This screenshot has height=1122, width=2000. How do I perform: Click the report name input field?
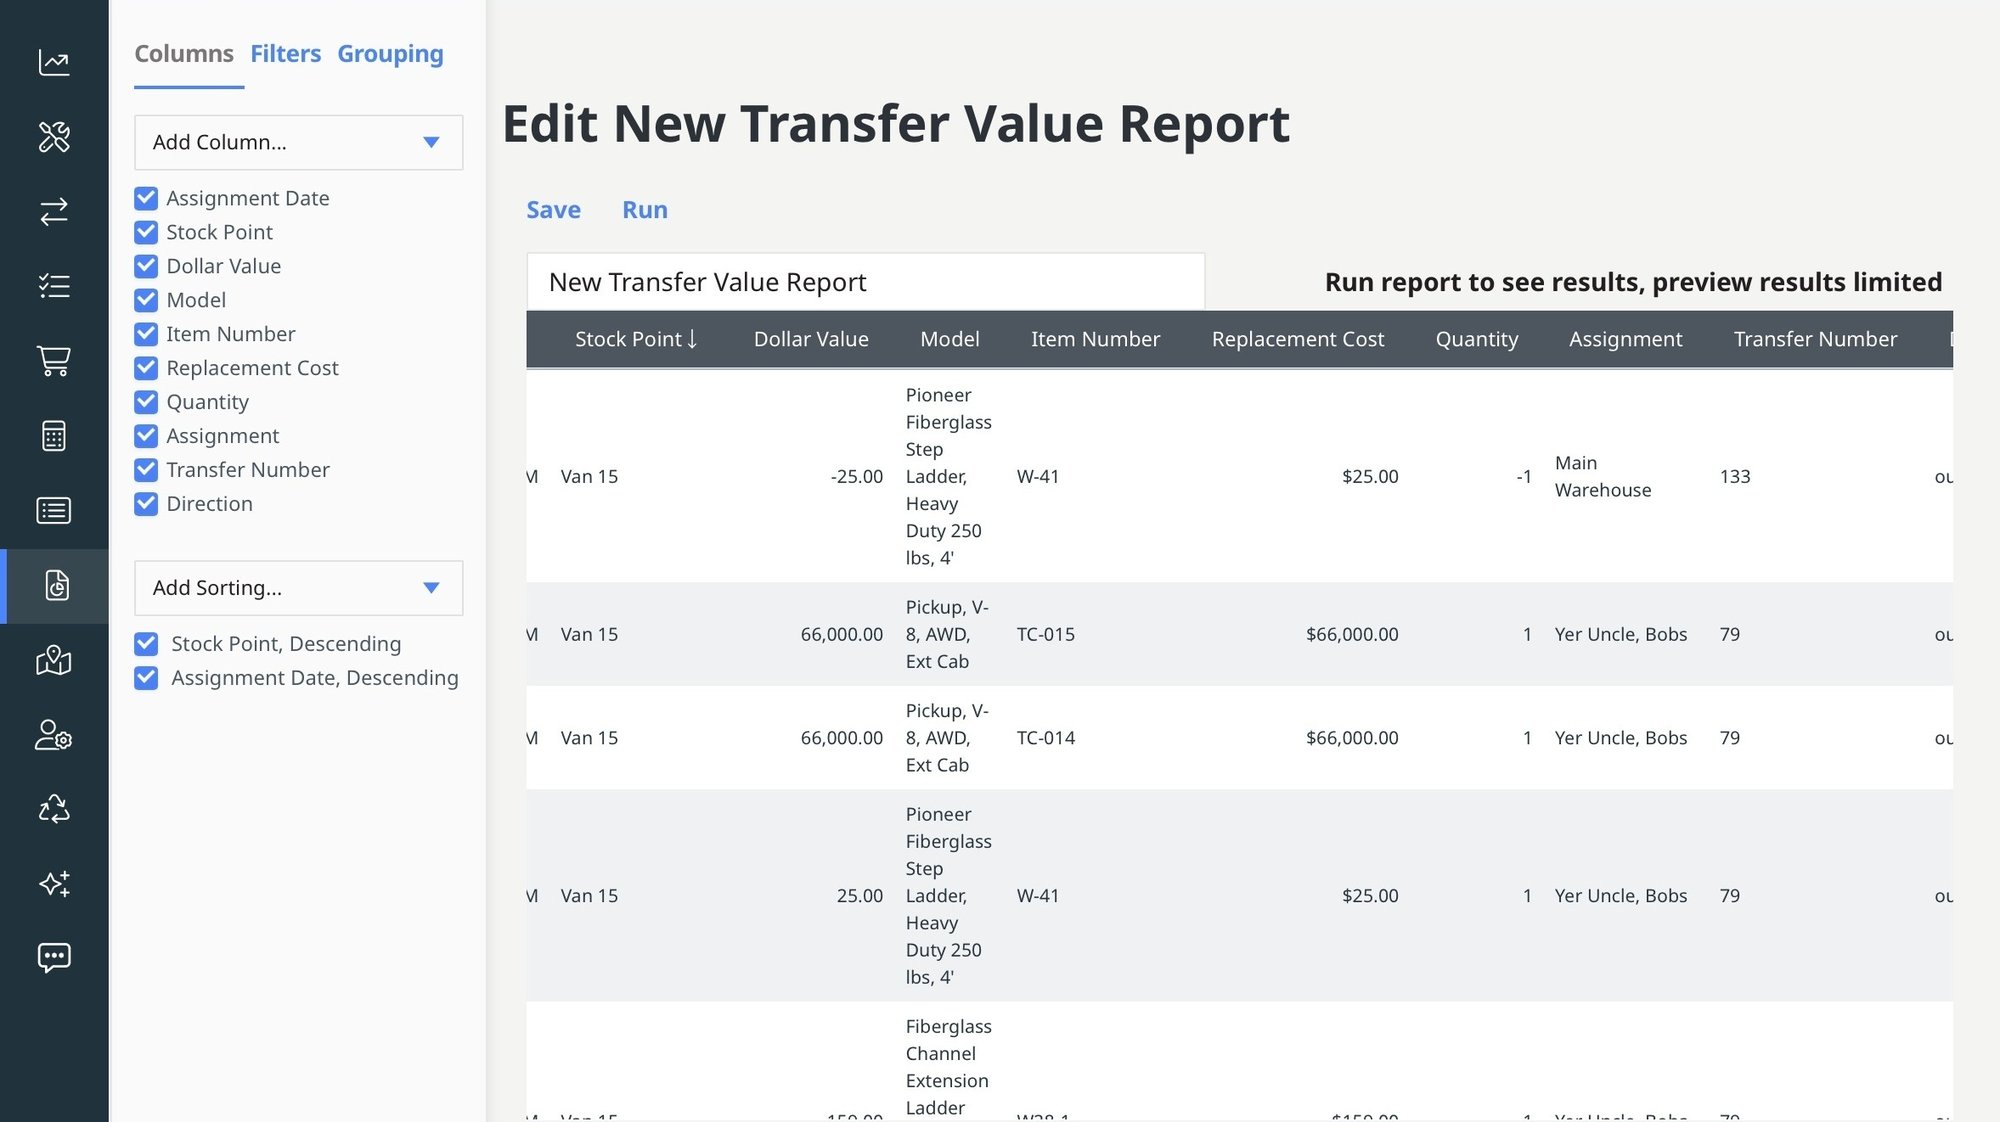pyautogui.click(x=865, y=282)
